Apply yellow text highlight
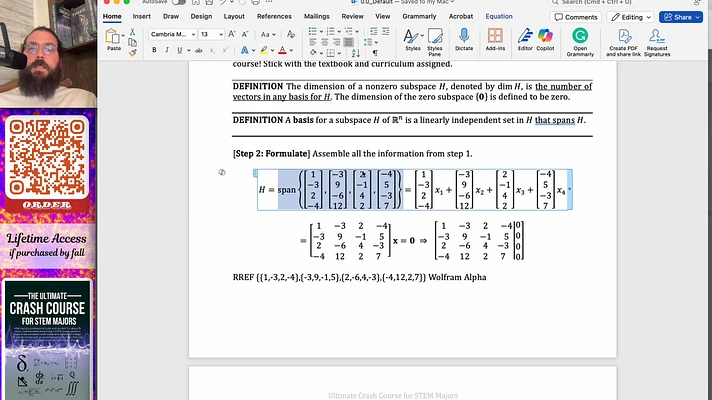712x400 pixels. point(263,50)
